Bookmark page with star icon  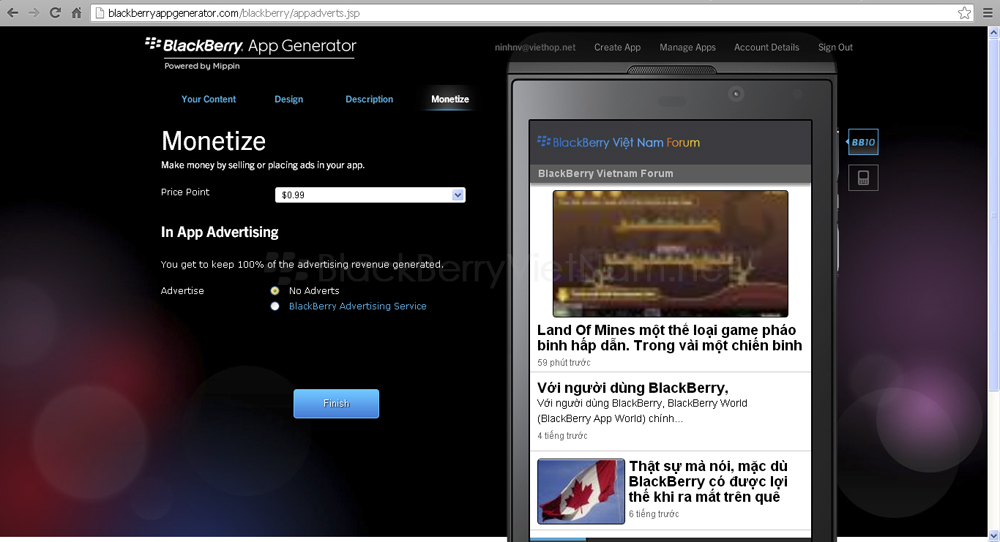pos(964,13)
